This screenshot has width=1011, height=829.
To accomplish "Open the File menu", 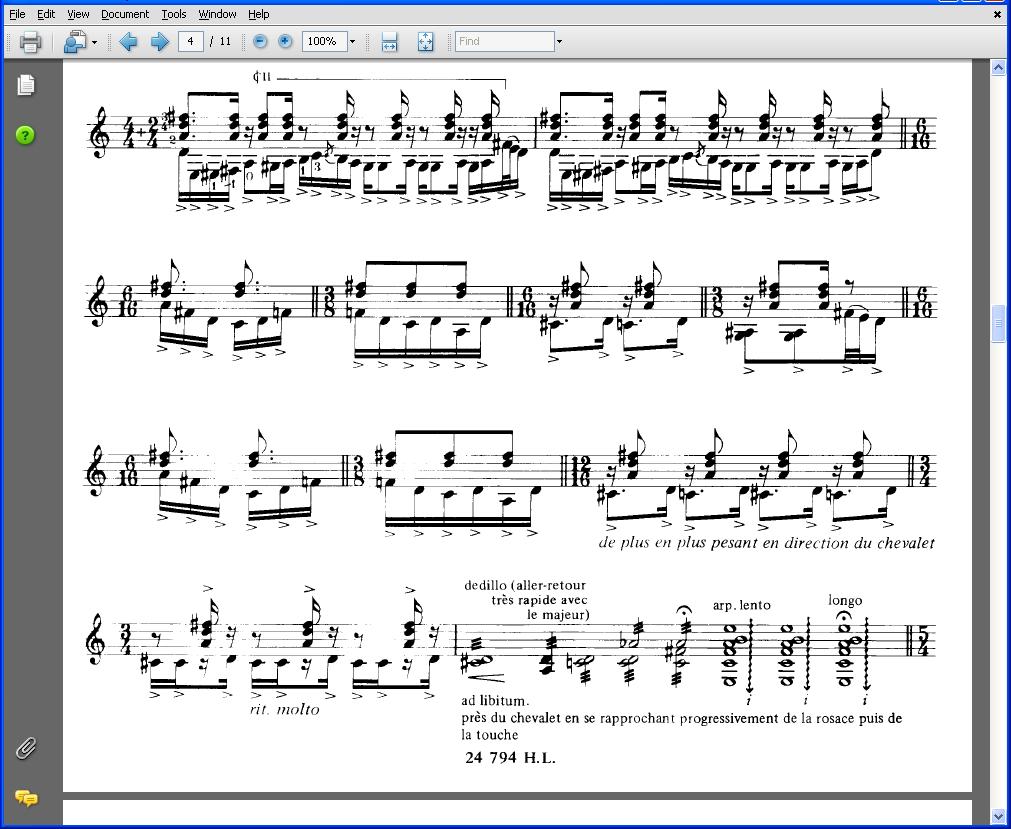I will (x=17, y=14).
